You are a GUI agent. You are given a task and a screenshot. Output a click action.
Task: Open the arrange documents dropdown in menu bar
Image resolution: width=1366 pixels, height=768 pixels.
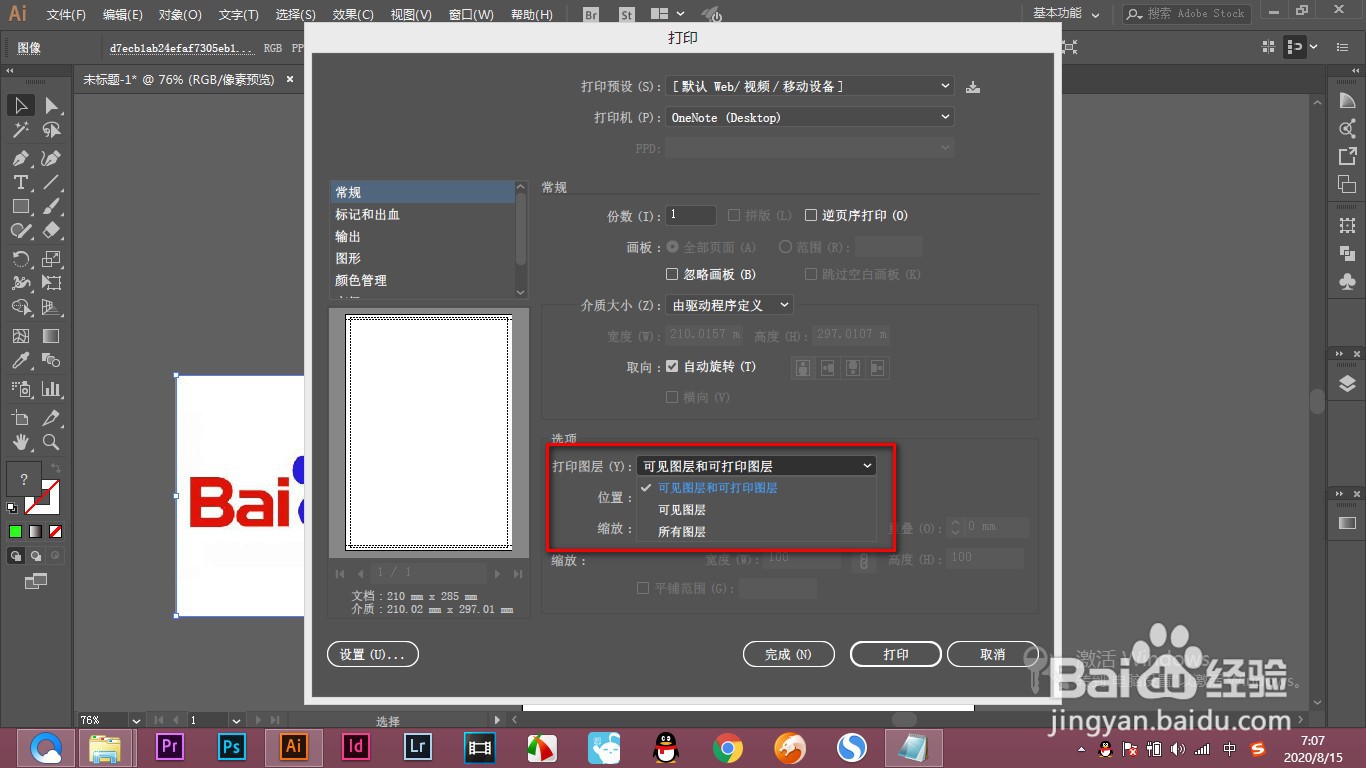coord(667,14)
